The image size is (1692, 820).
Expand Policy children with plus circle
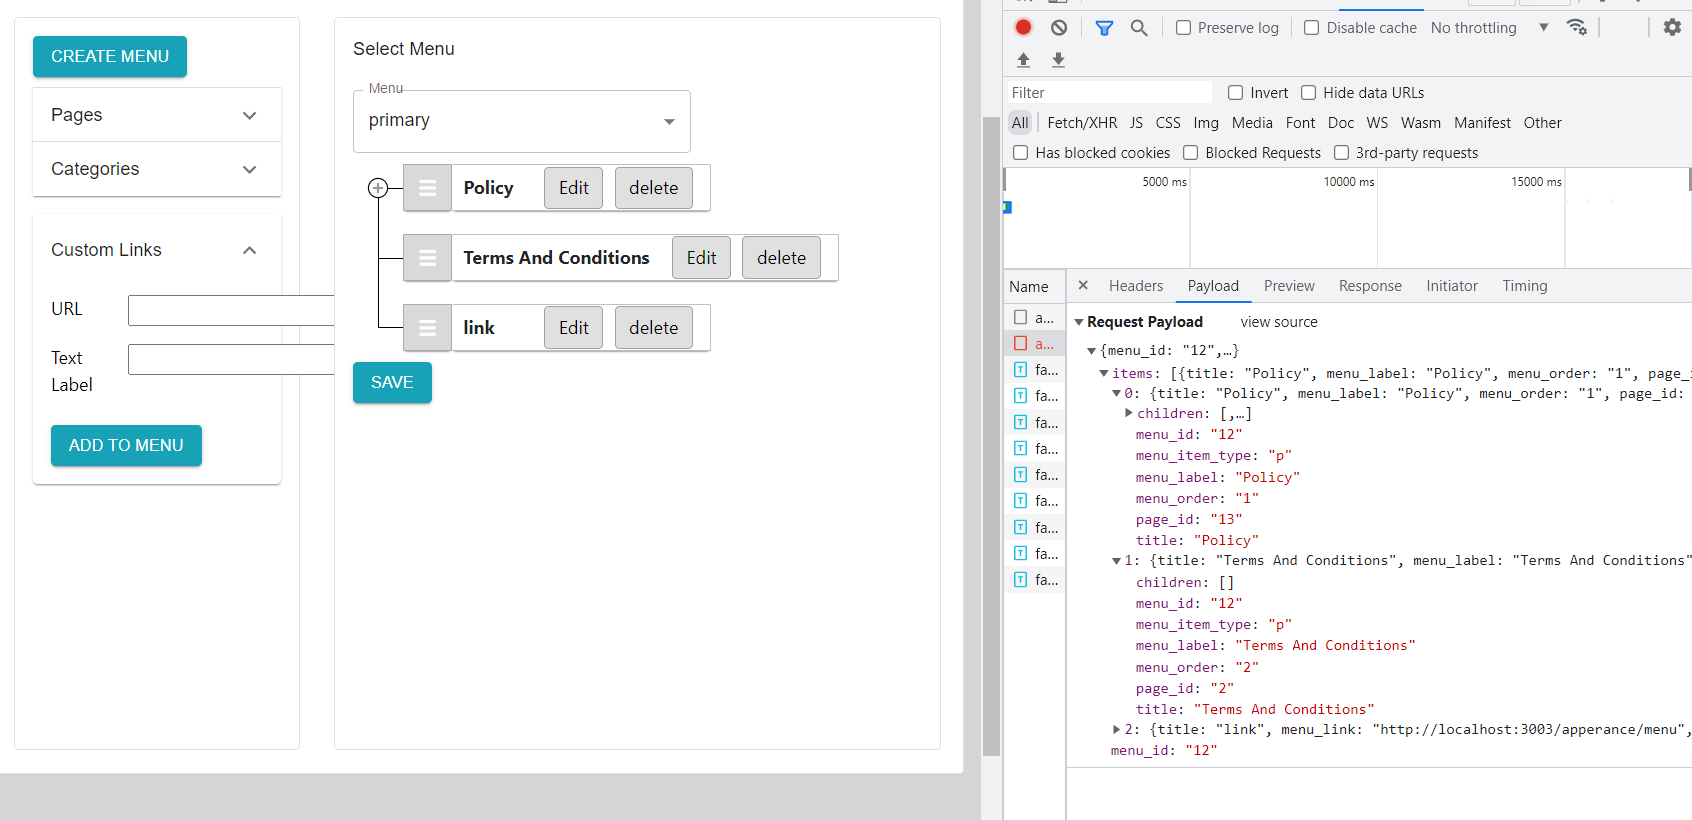[x=378, y=188]
